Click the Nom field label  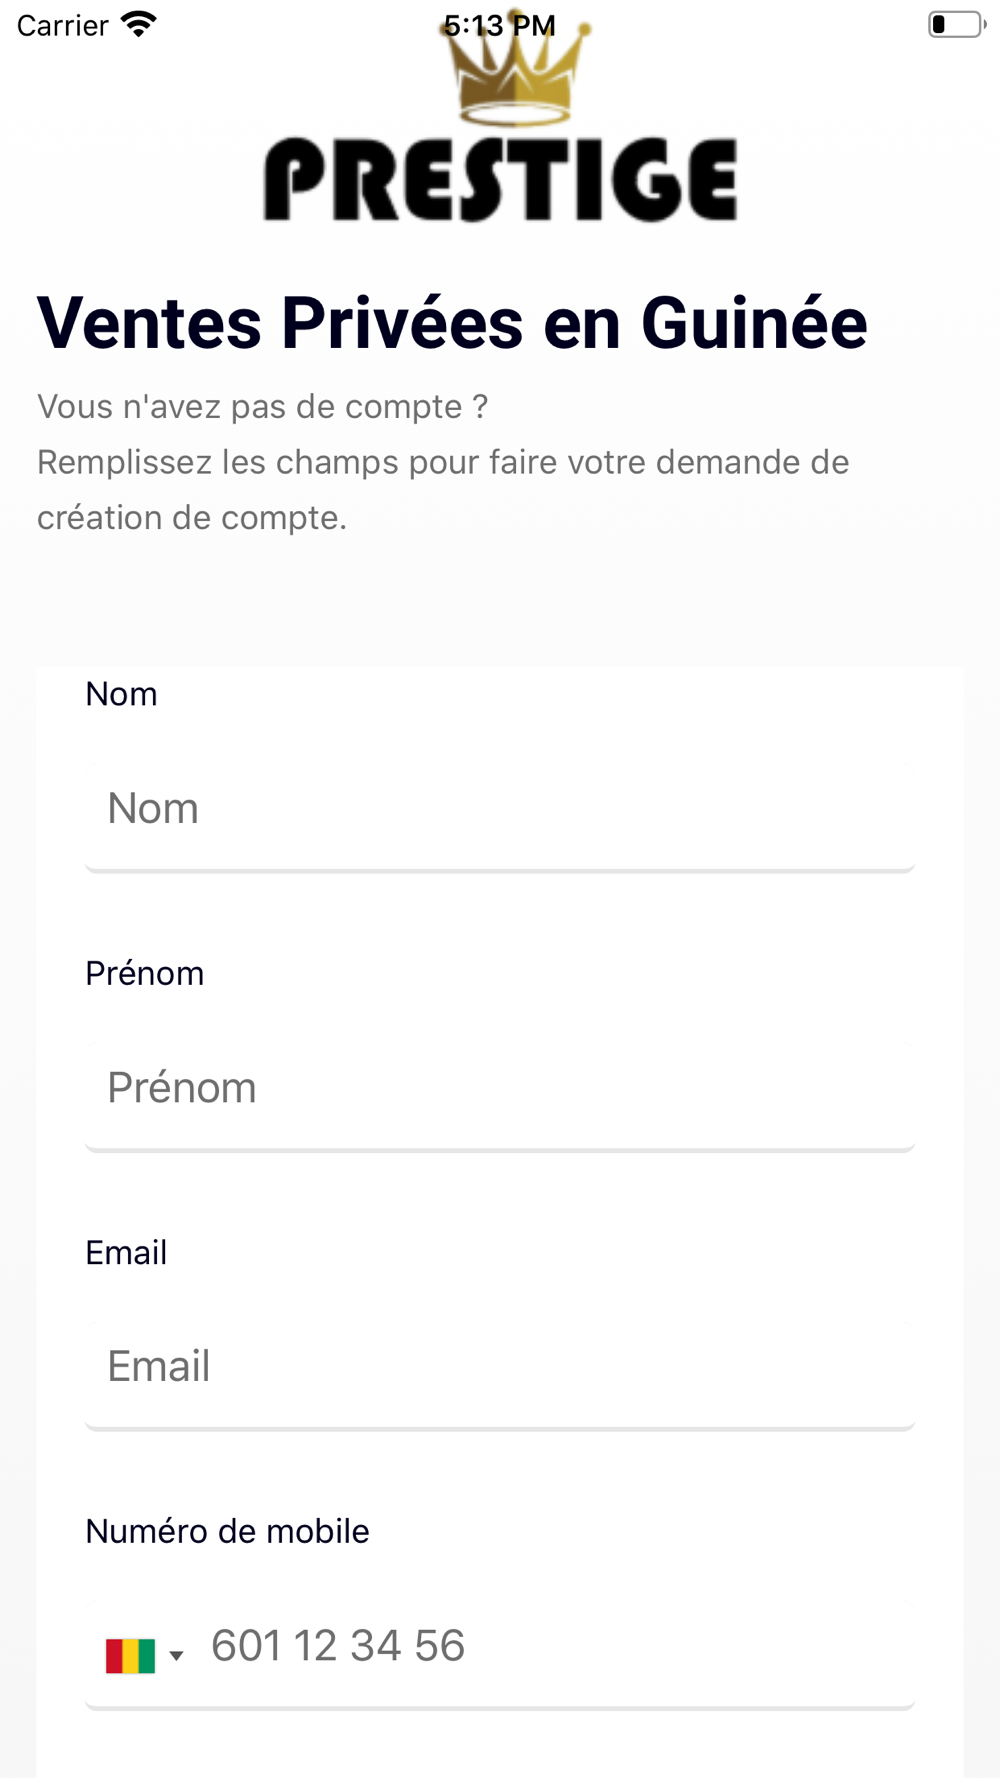pyautogui.click(x=122, y=694)
